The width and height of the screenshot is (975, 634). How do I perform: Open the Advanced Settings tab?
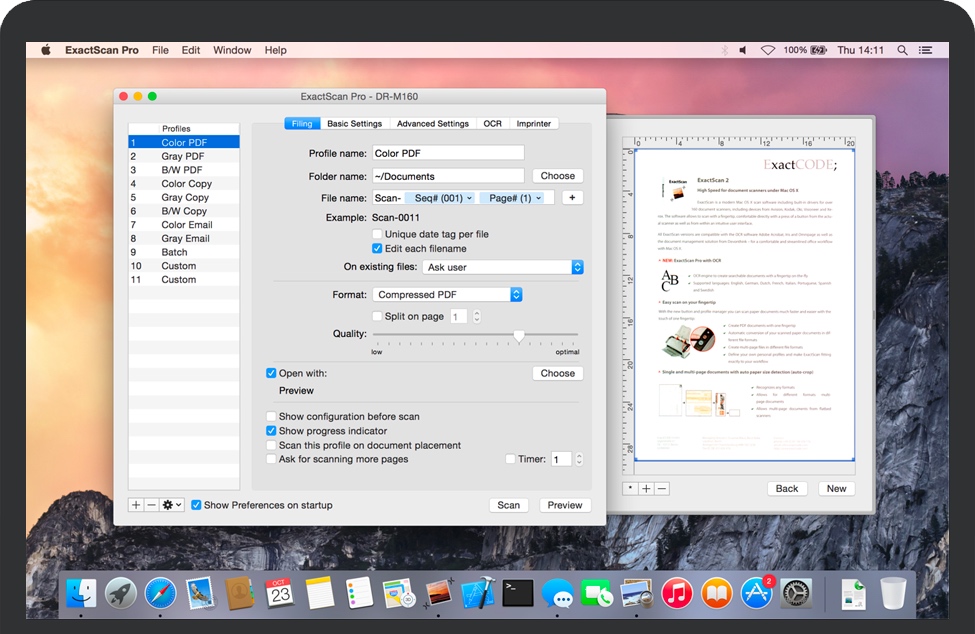click(x=432, y=124)
